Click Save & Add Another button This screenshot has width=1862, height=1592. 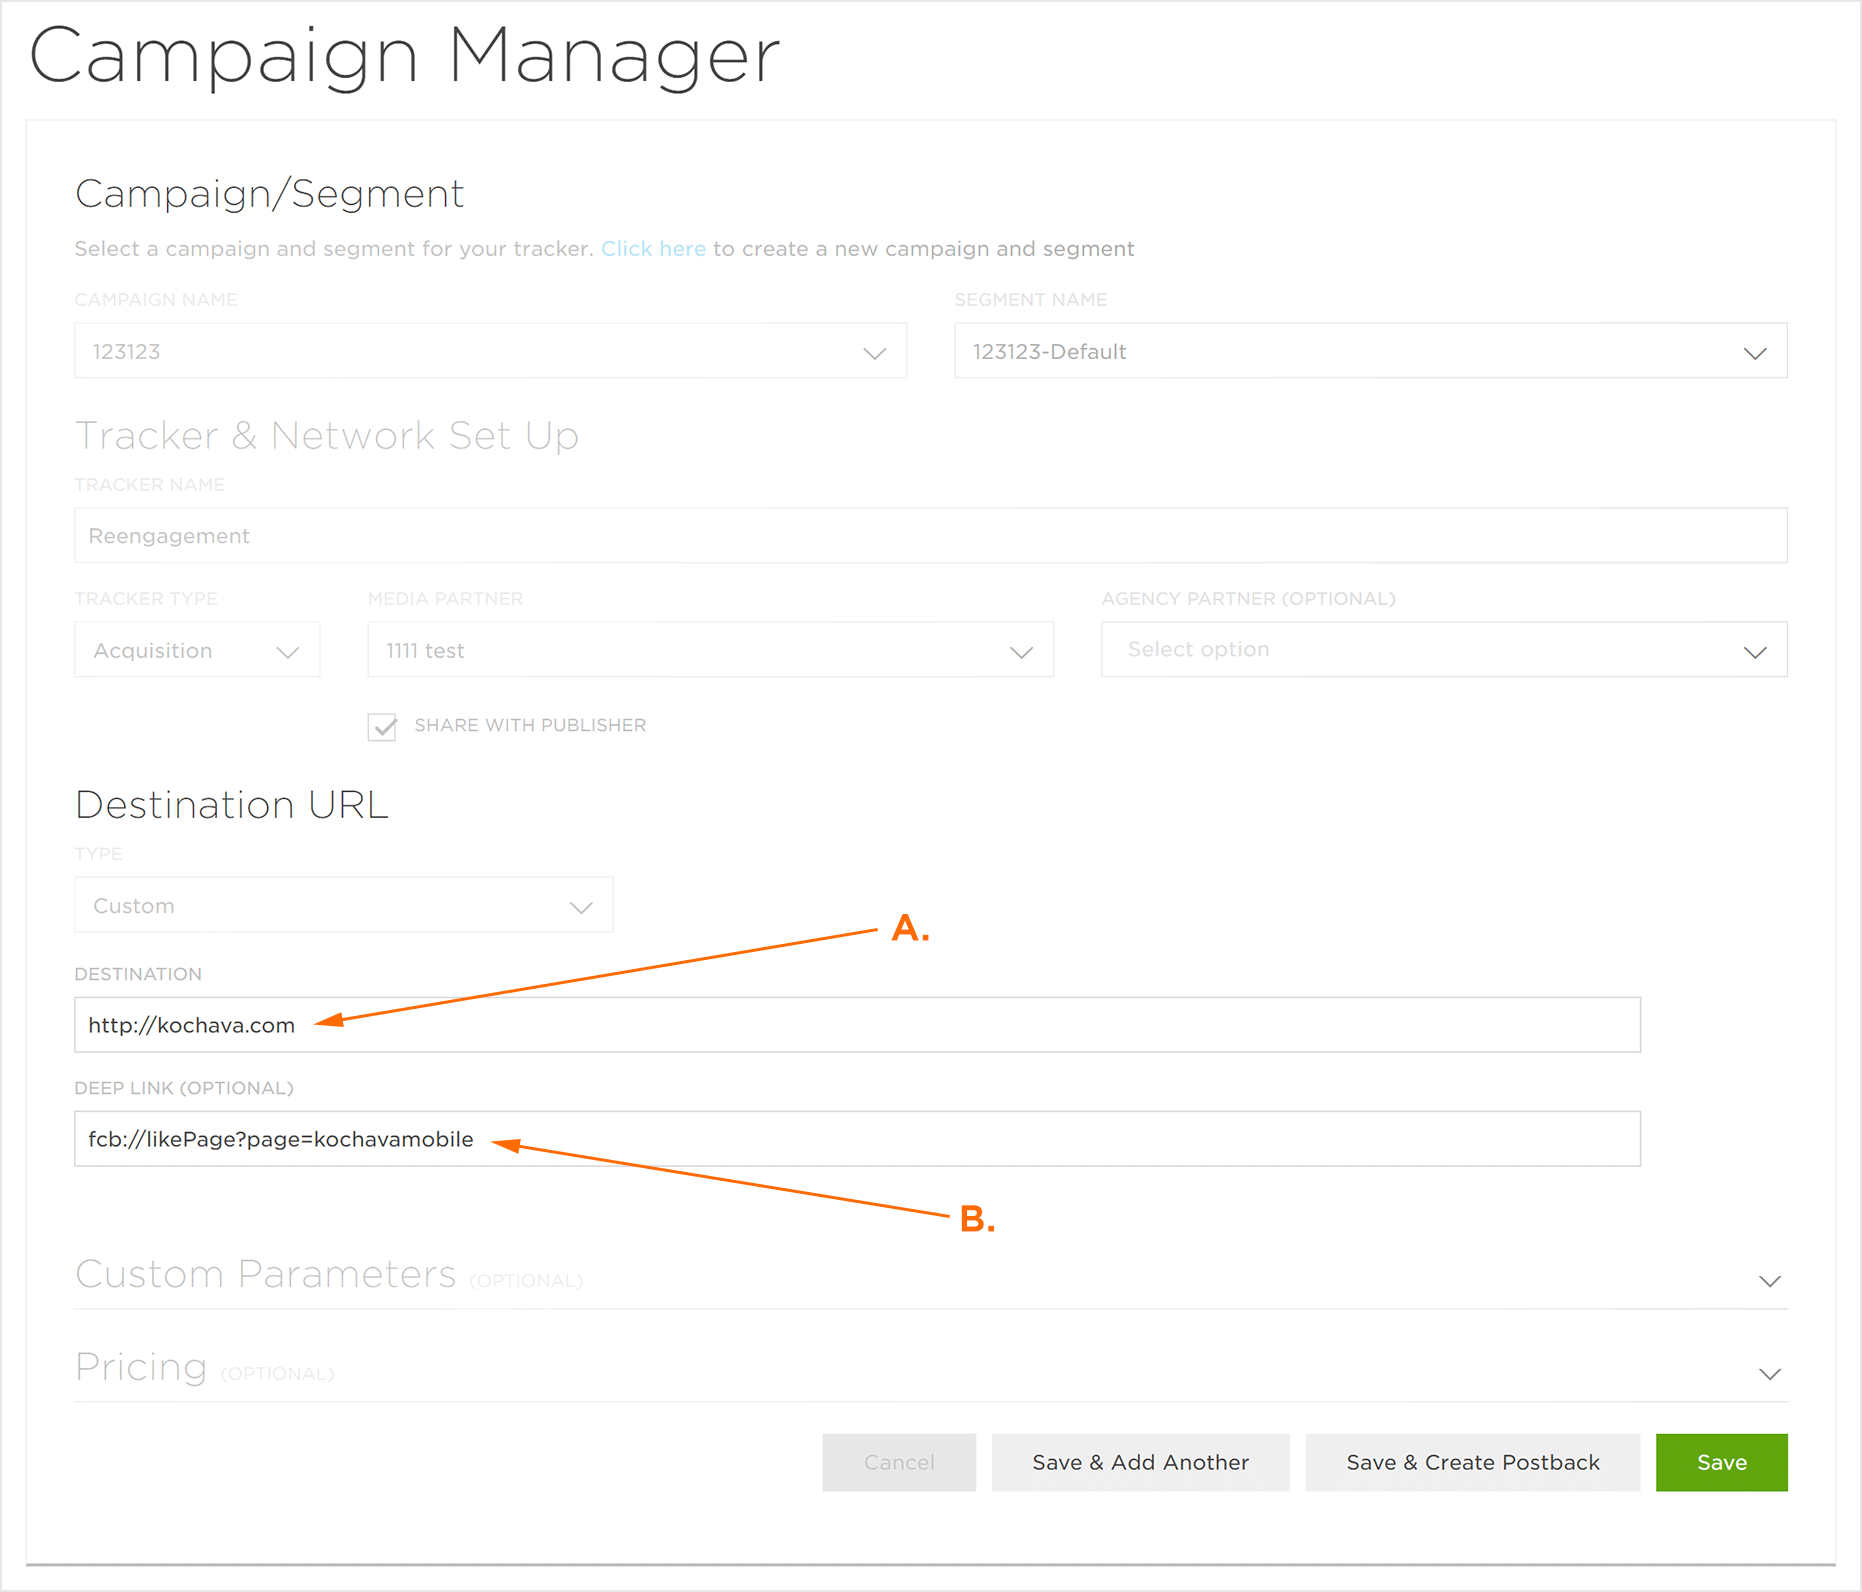point(1140,1462)
